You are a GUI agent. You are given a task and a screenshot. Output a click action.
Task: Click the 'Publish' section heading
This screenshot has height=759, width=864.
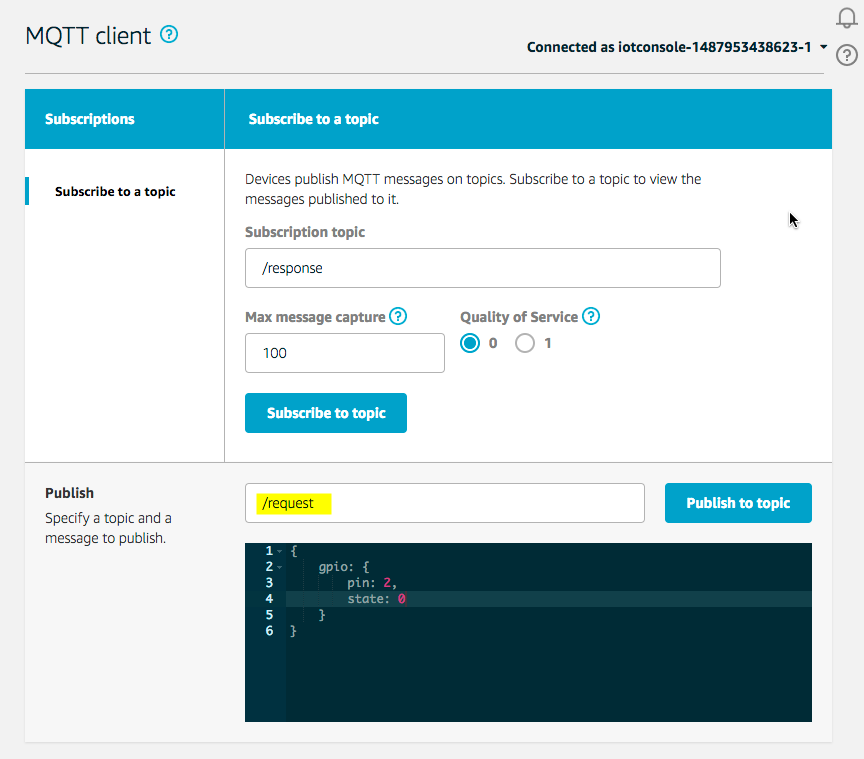click(69, 493)
